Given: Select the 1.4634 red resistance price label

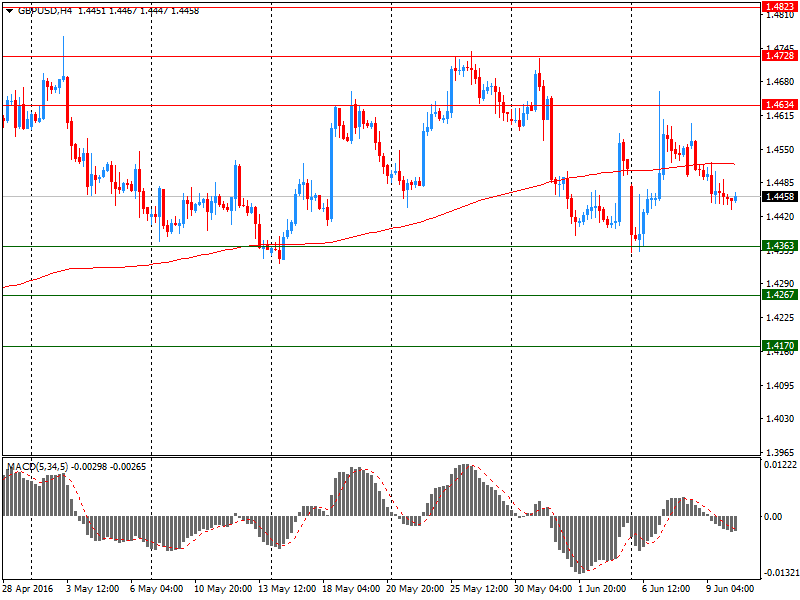Looking at the screenshot, I should coord(780,105).
